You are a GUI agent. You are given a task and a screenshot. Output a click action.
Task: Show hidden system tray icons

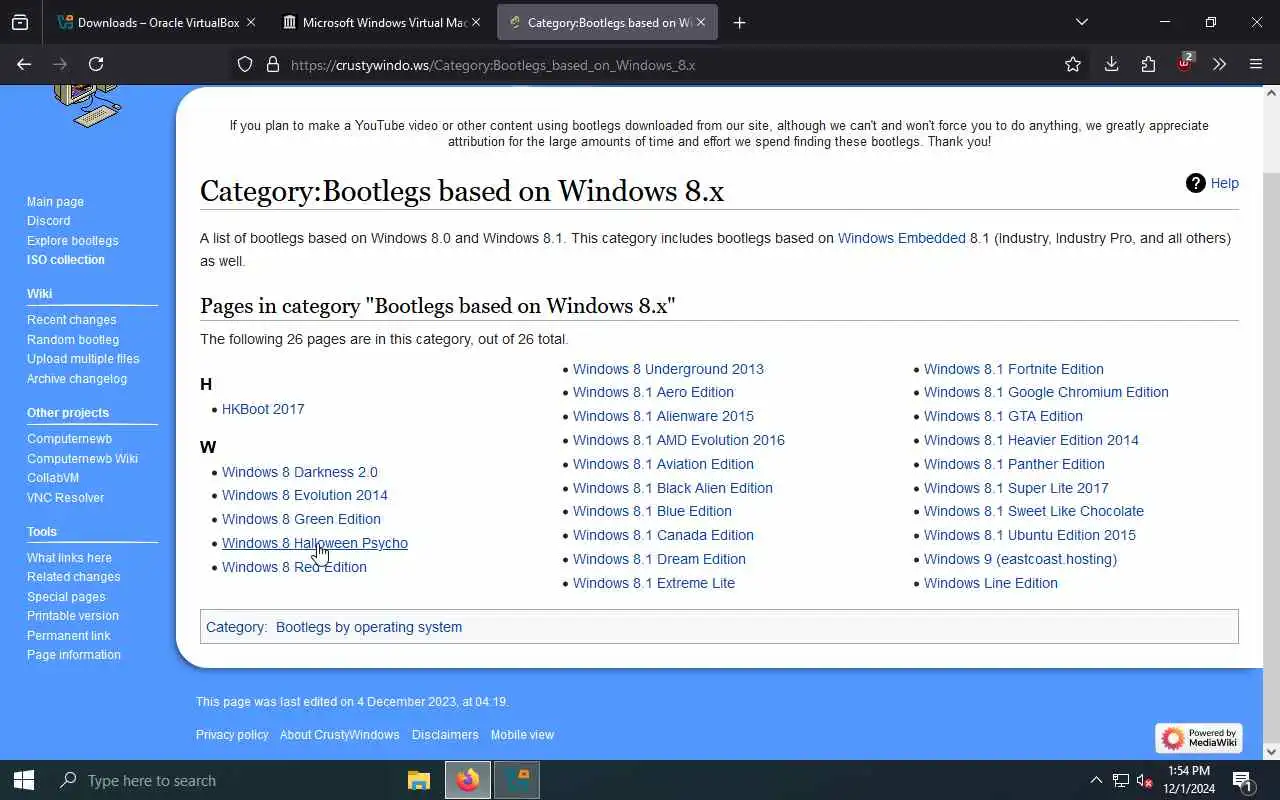pos(1096,780)
